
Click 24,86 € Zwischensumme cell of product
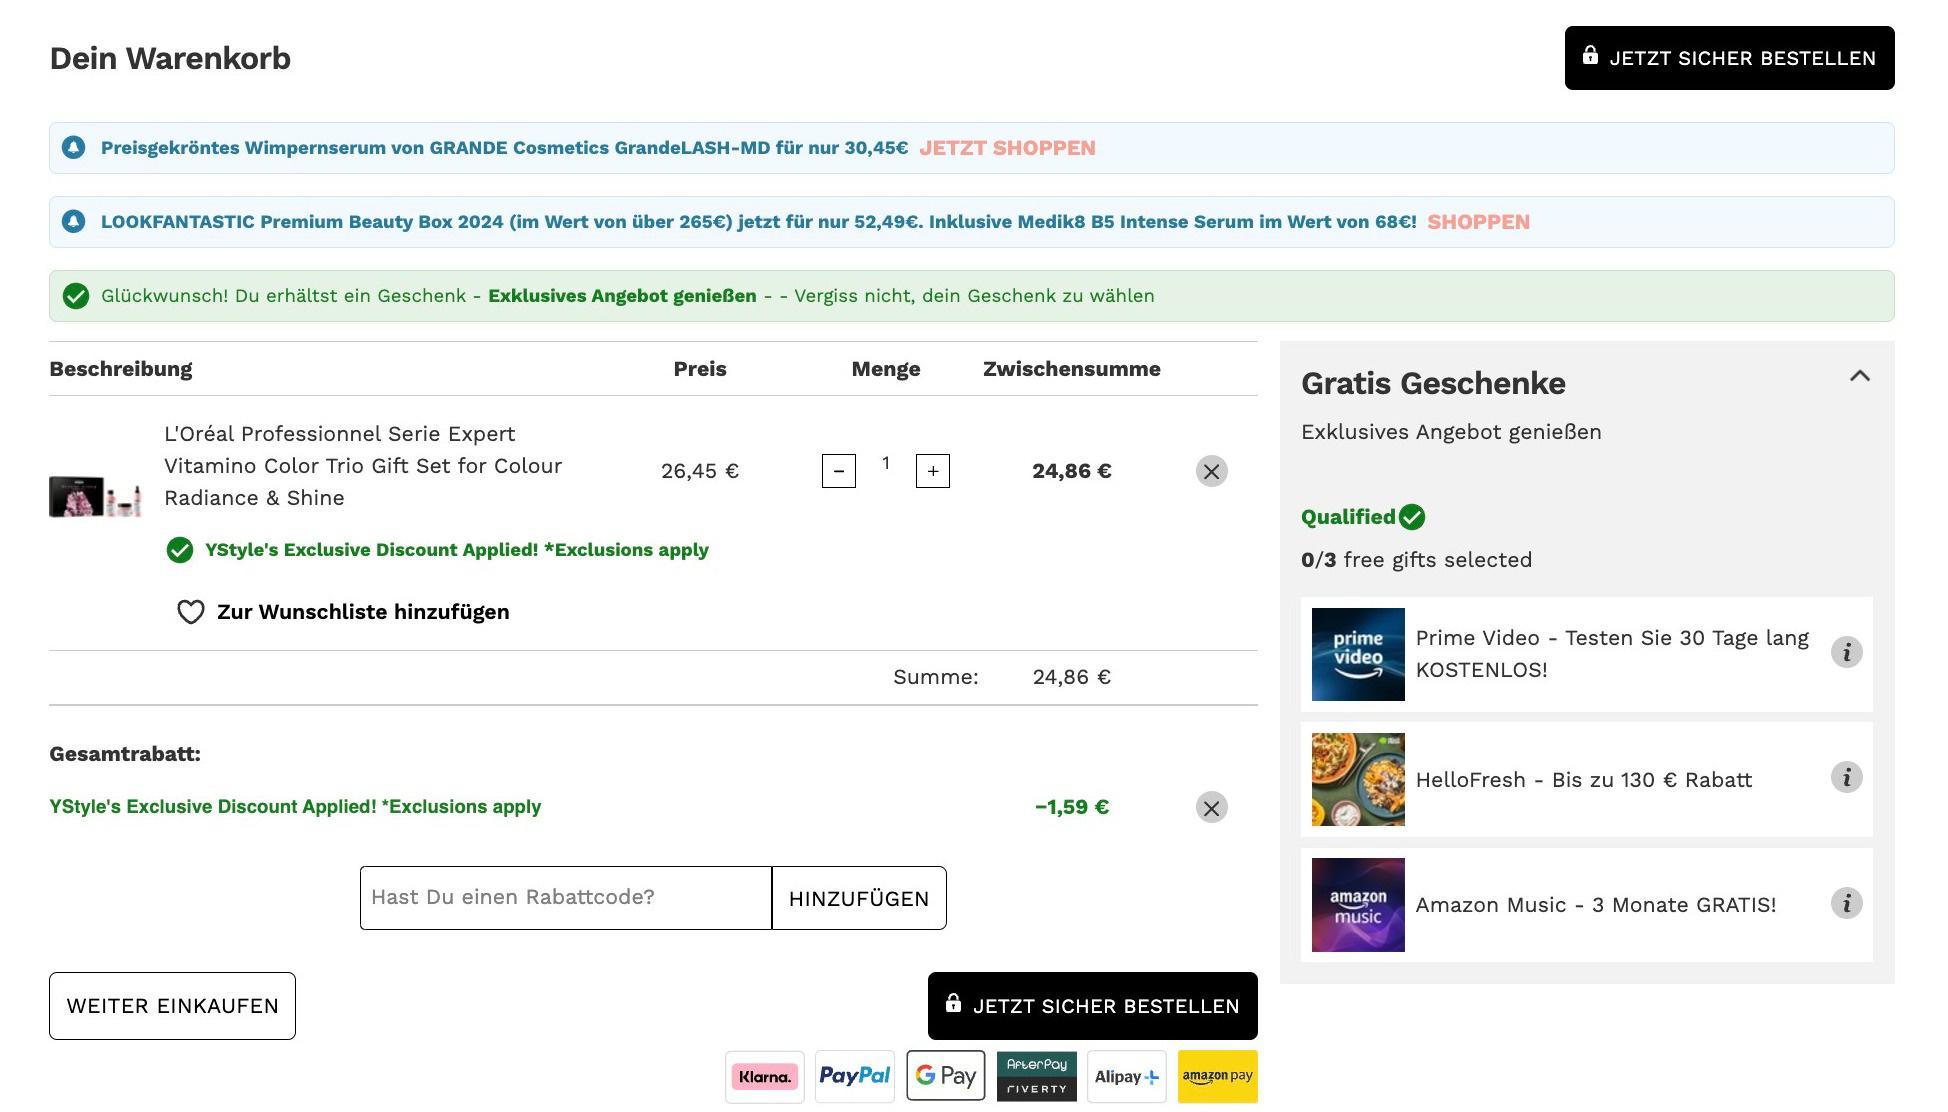(x=1072, y=471)
